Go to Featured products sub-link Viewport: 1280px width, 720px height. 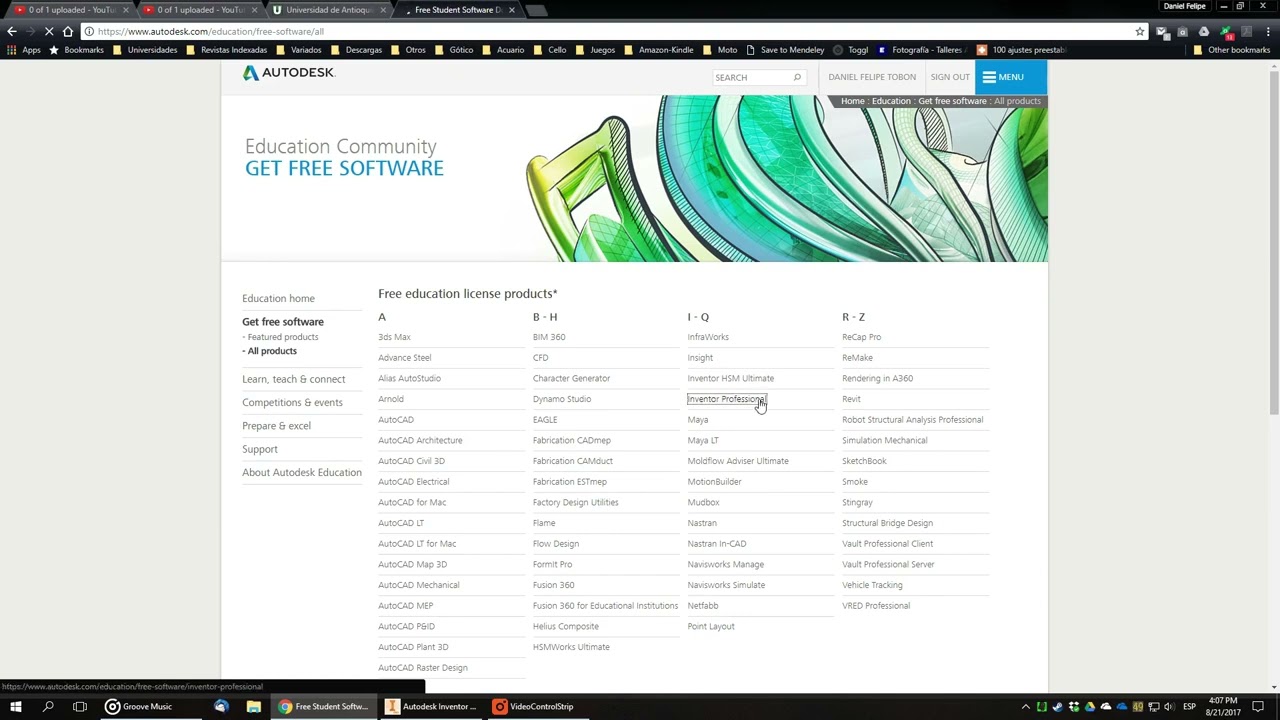coord(282,337)
